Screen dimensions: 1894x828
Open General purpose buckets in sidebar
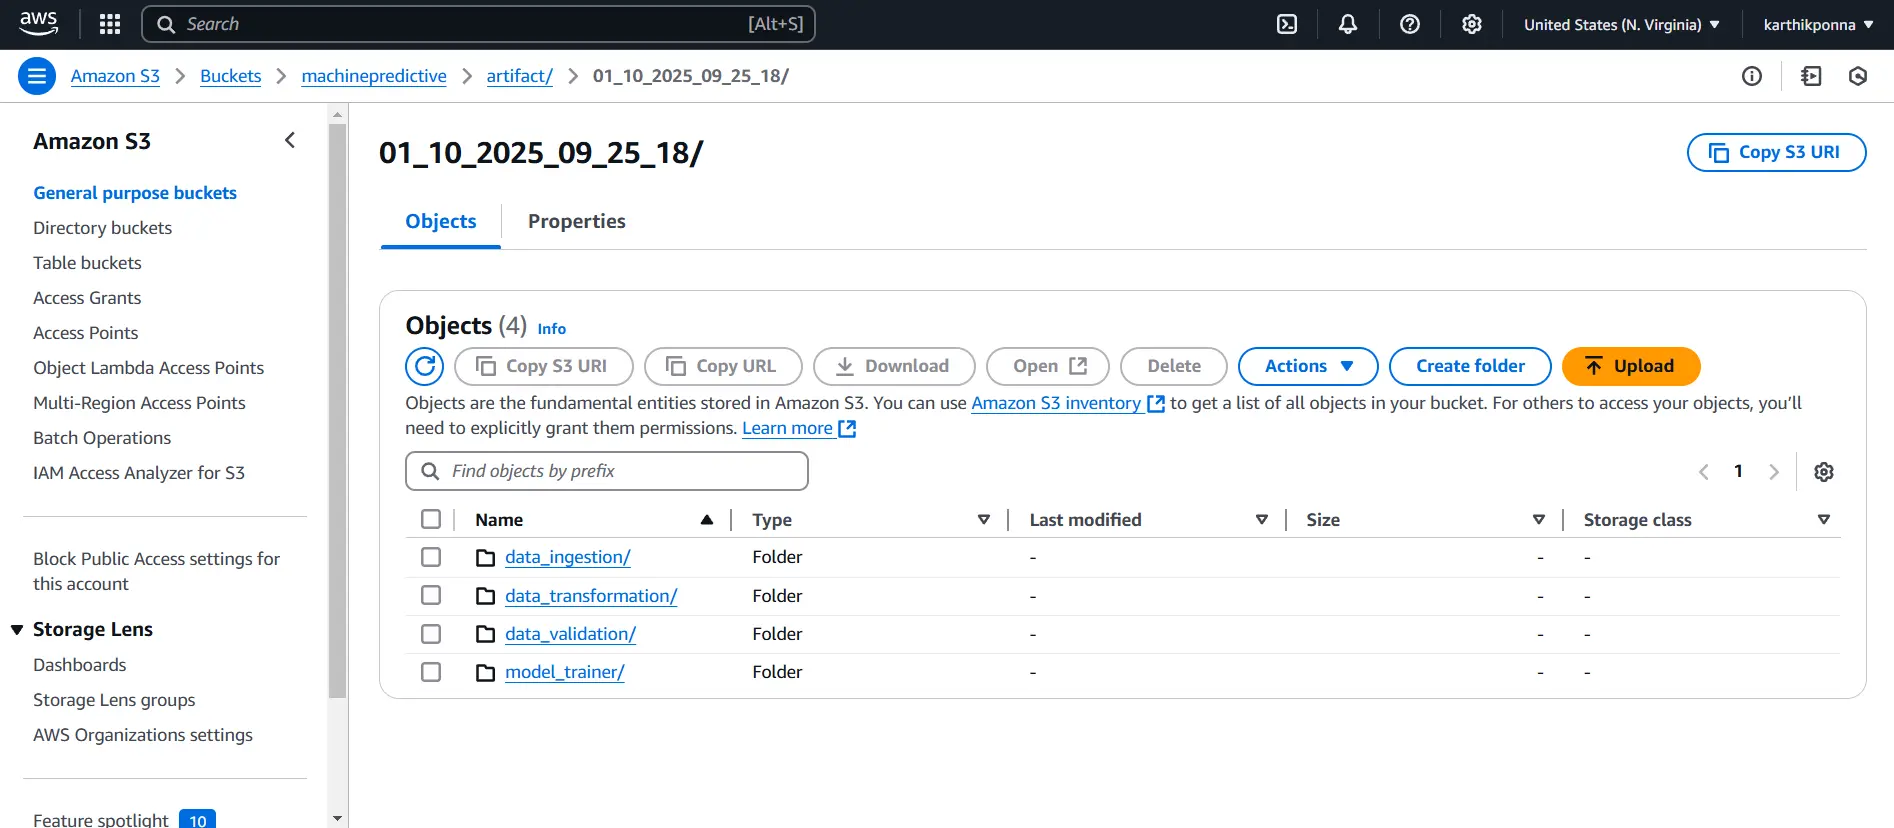point(135,193)
